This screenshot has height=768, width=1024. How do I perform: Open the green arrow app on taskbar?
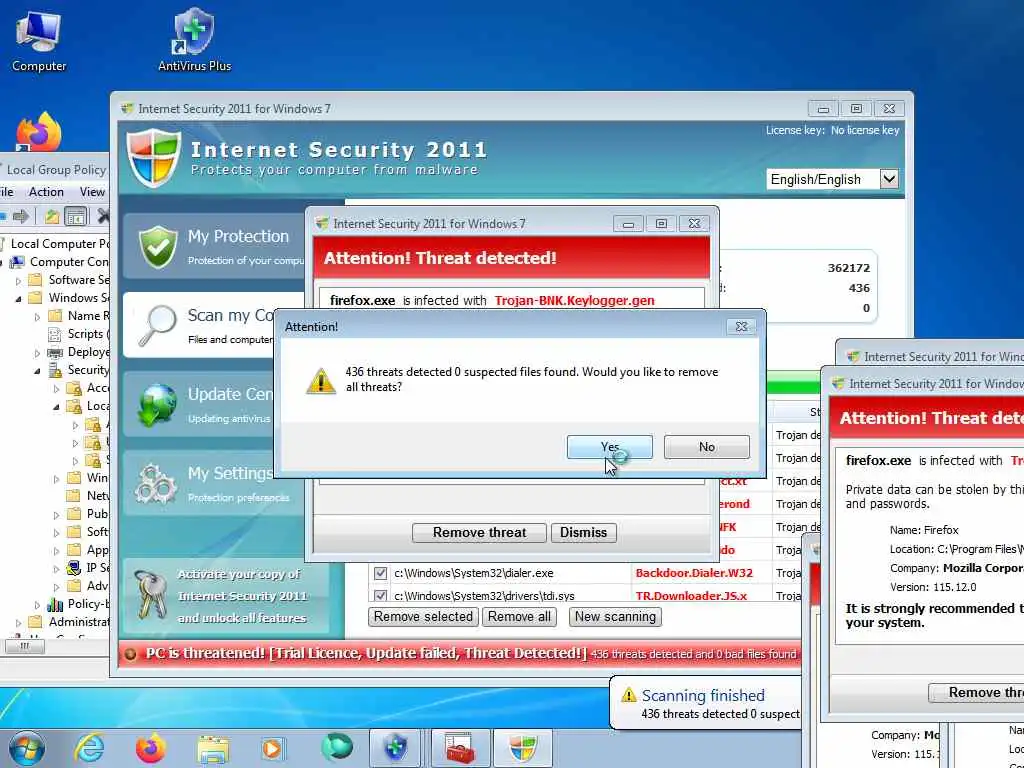click(337, 748)
